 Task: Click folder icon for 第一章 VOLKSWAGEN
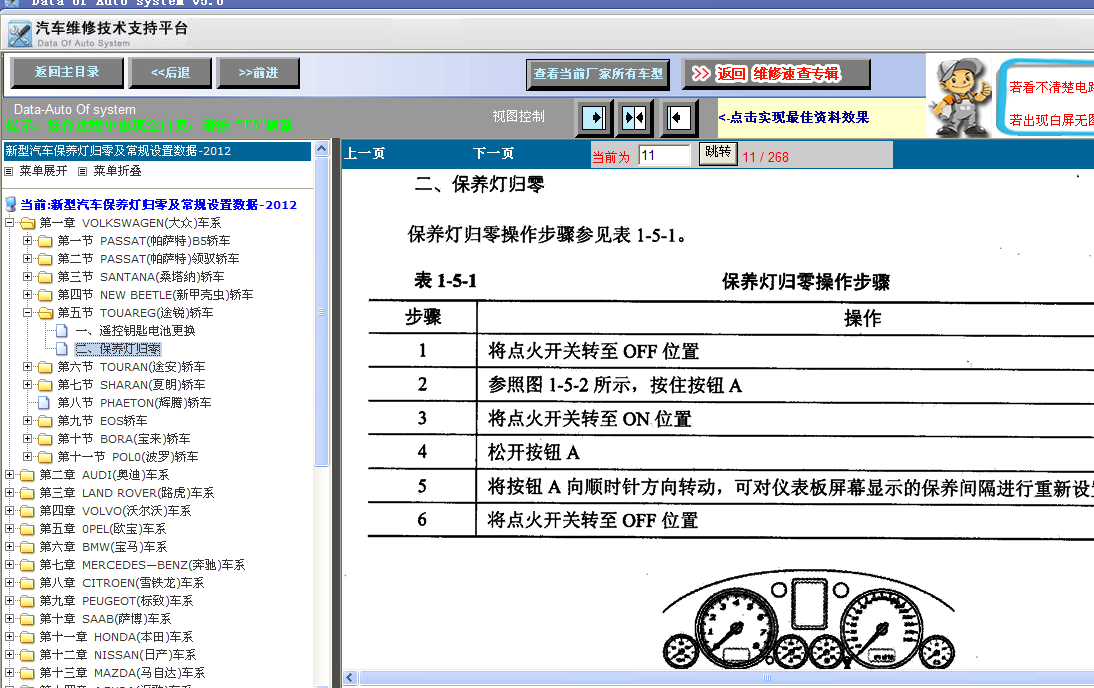coord(28,223)
